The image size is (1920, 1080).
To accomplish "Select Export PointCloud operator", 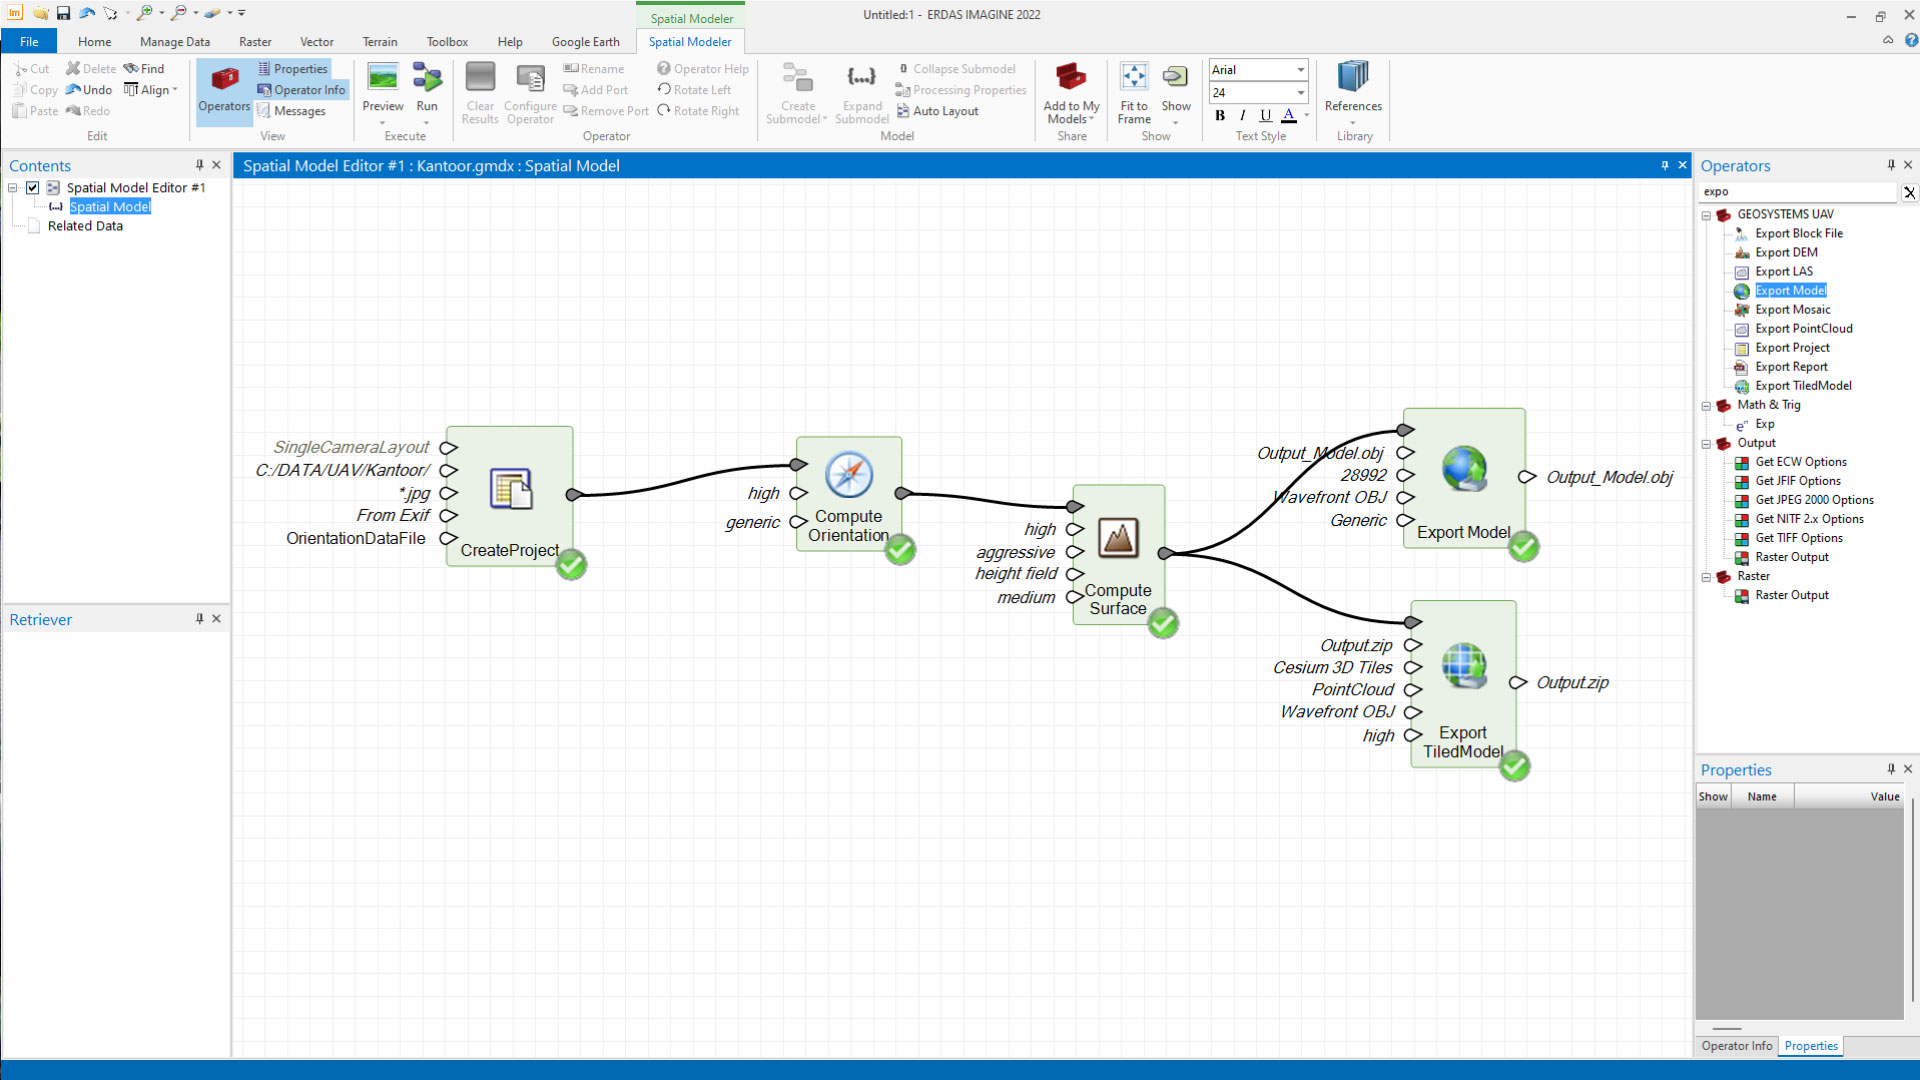I will pos(1804,329).
